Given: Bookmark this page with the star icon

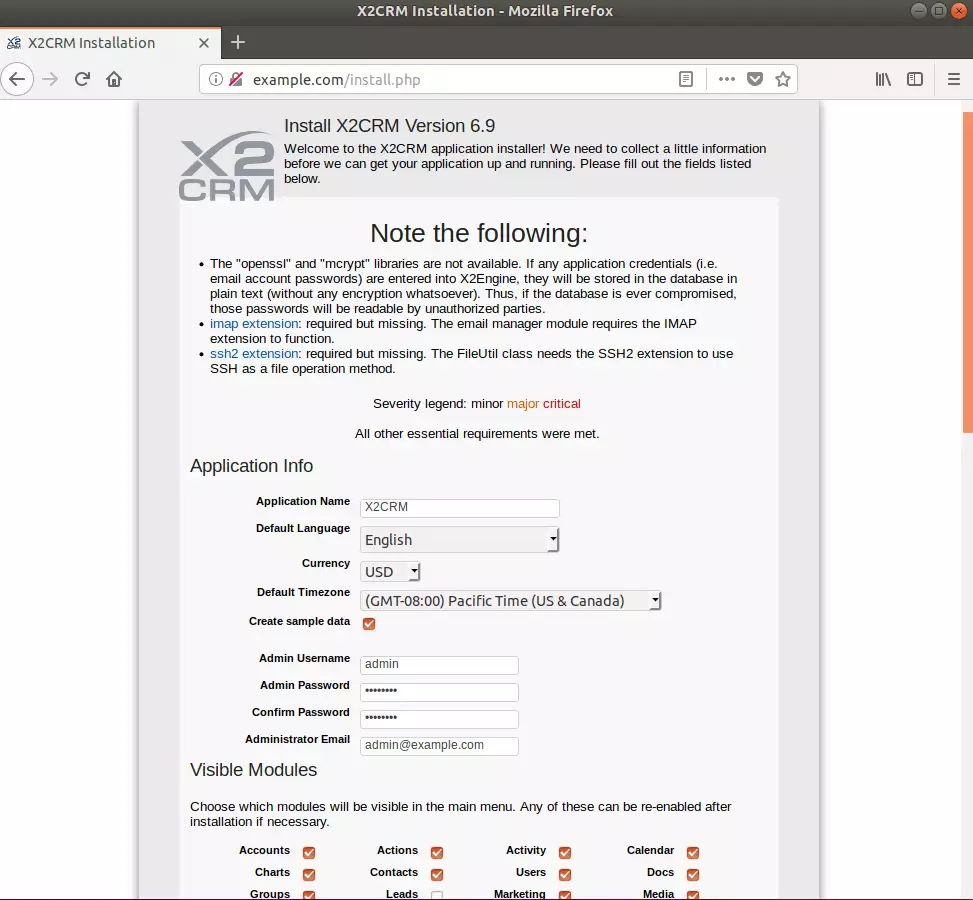Looking at the screenshot, I should [783, 79].
